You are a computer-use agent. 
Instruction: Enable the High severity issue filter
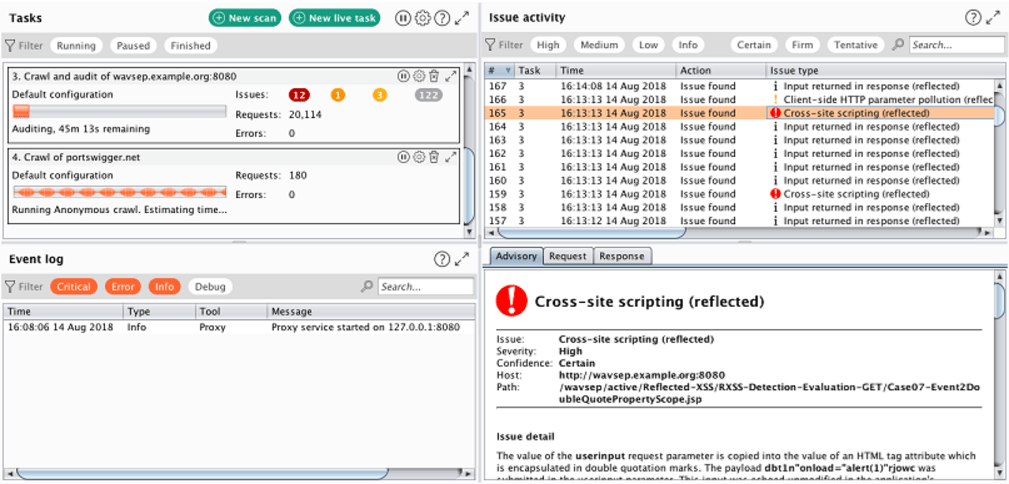click(x=548, y=45)
